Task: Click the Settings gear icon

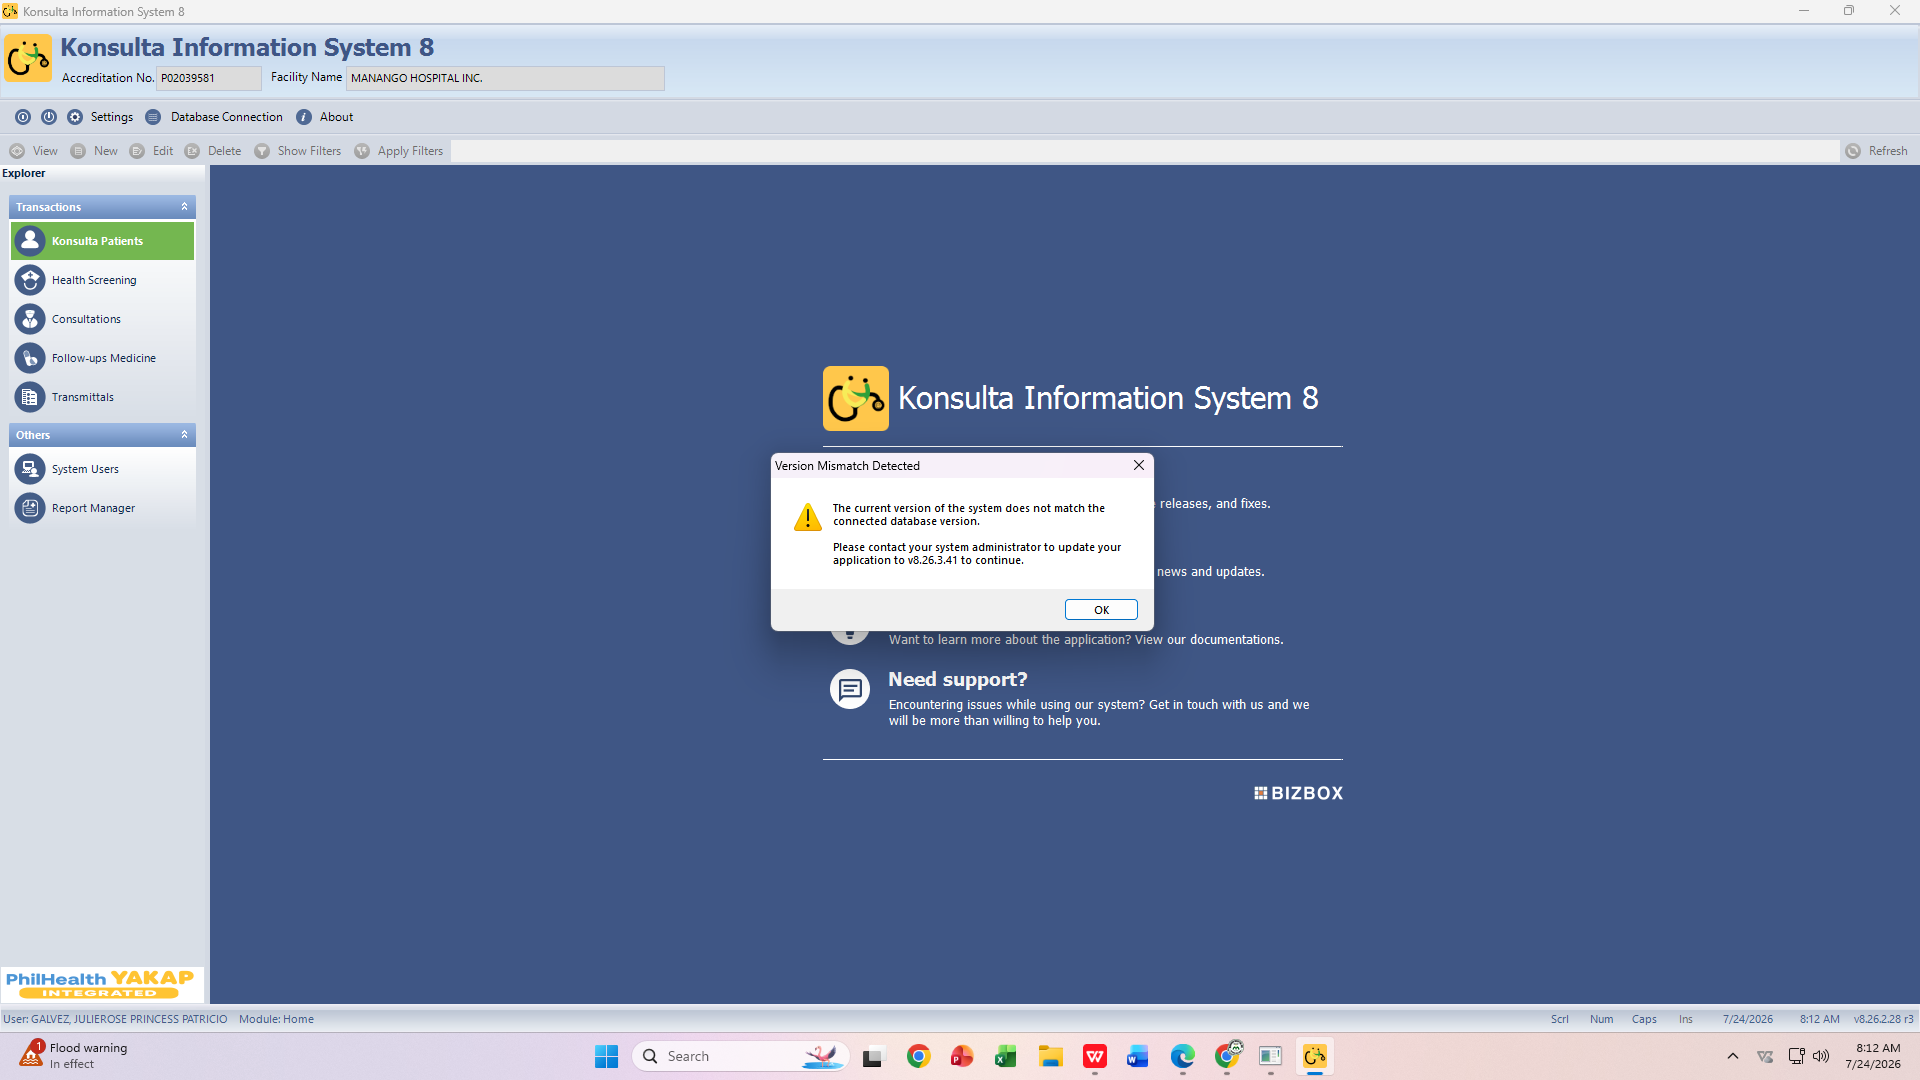Action: coord(75,117)
